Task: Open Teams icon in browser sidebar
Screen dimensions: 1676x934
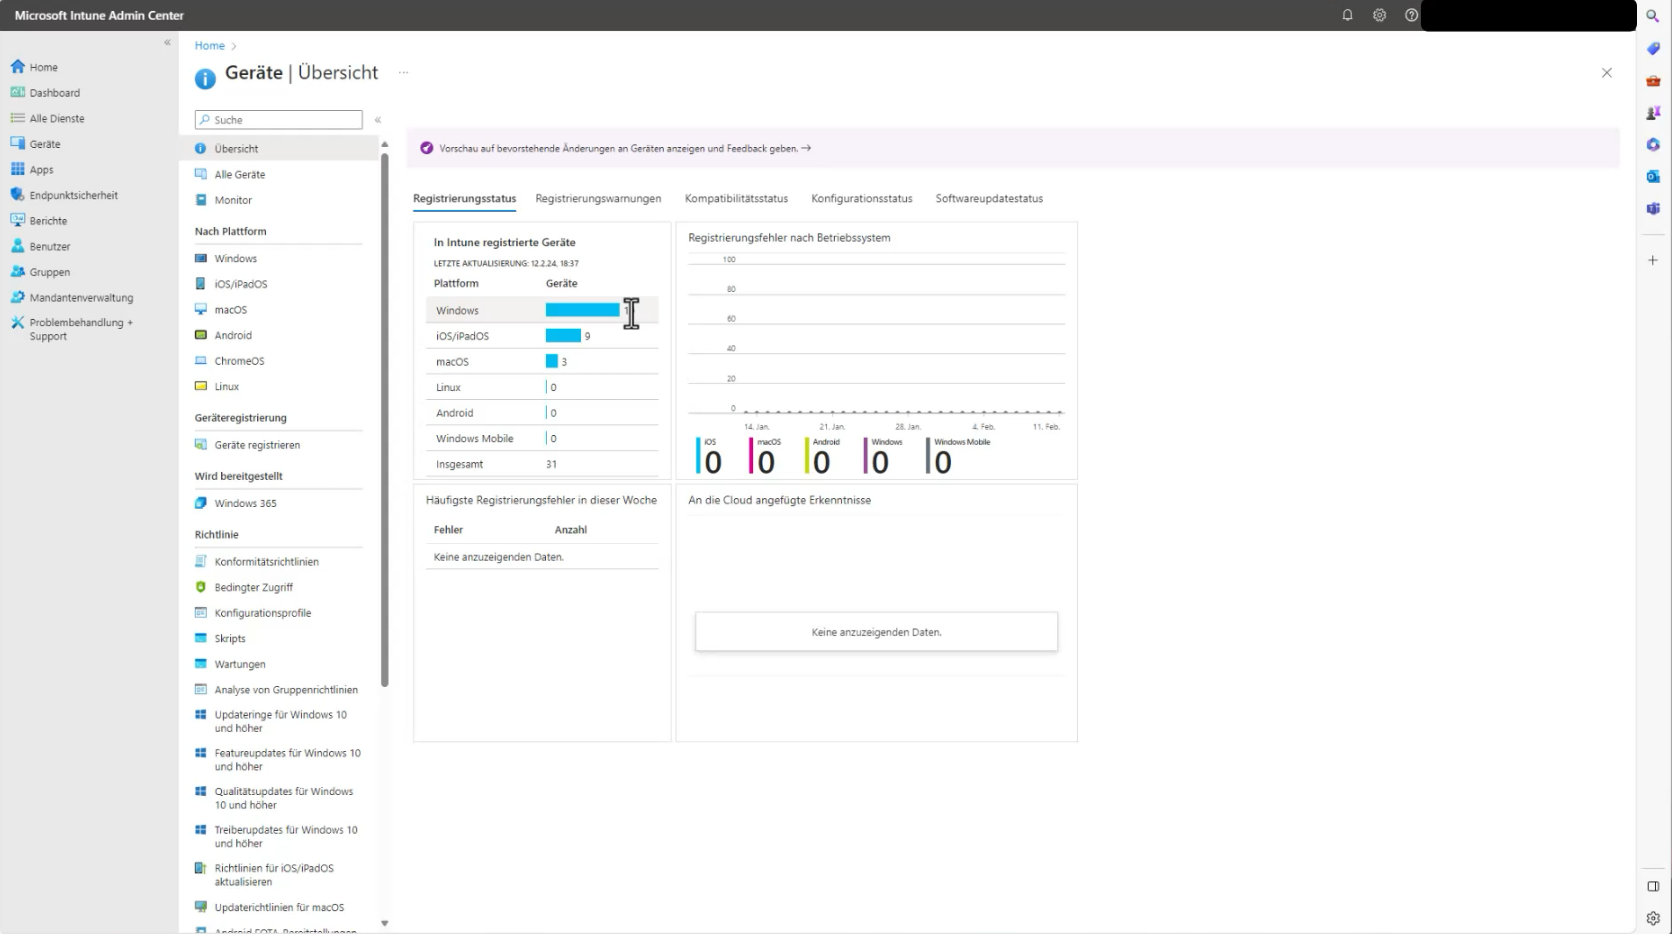Action: 1653,208
